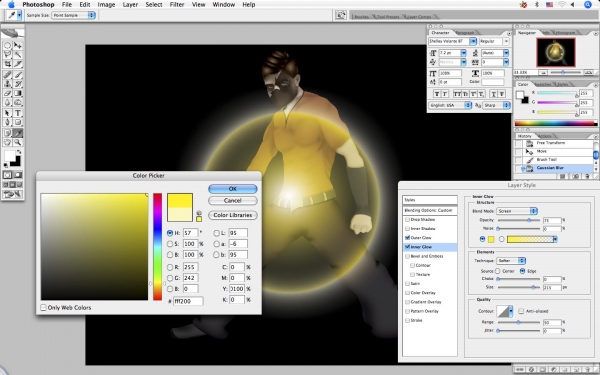Select the Elliptical Marquee tool
Viewport: 600px width, 375px height.
(x=7, y=45)
